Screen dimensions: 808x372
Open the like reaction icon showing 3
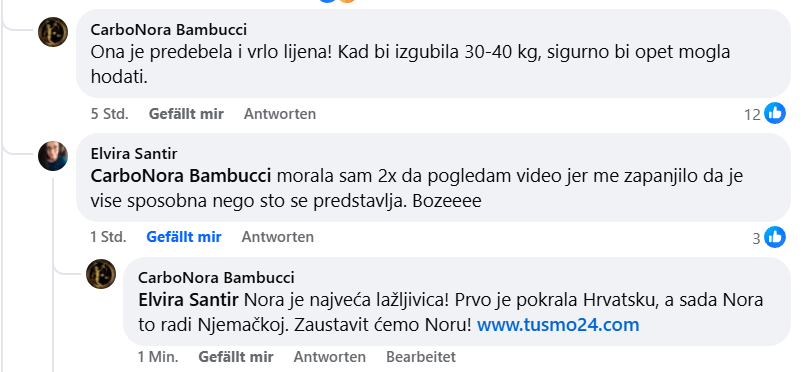[x=775, y=237]
